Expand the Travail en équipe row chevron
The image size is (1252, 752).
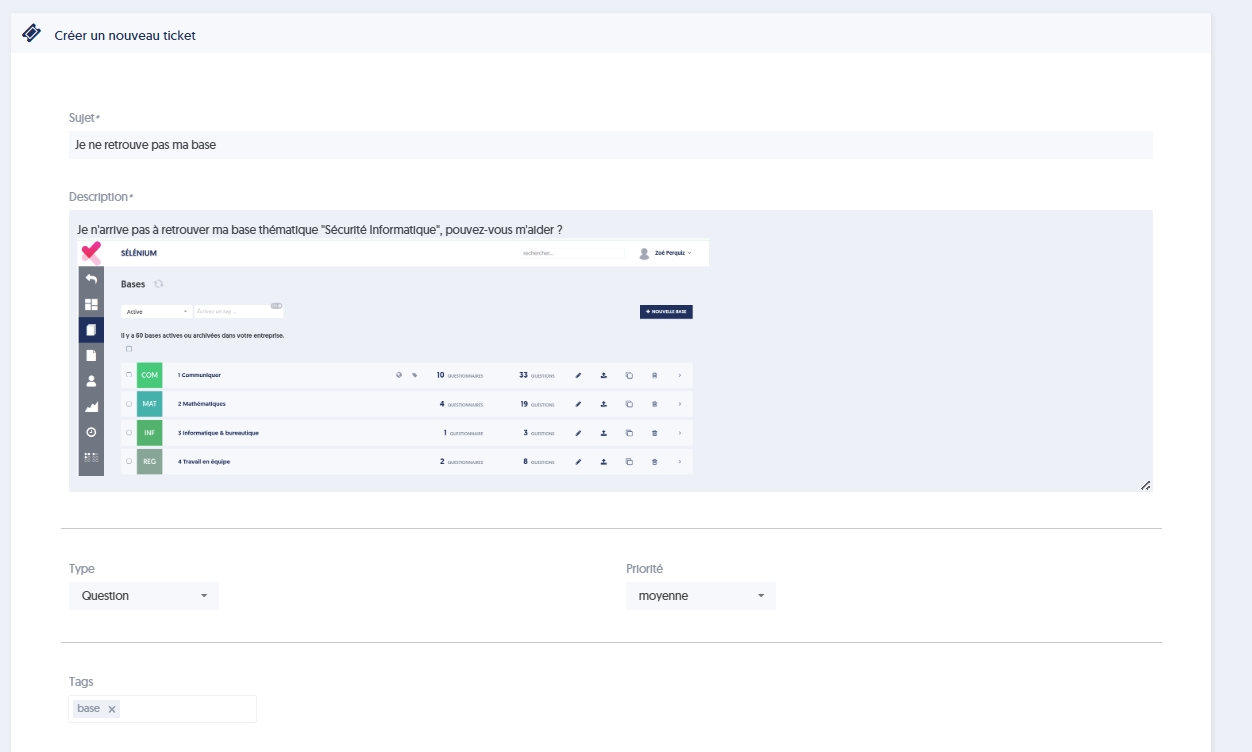pyautogui.click(x=680, y=461)
